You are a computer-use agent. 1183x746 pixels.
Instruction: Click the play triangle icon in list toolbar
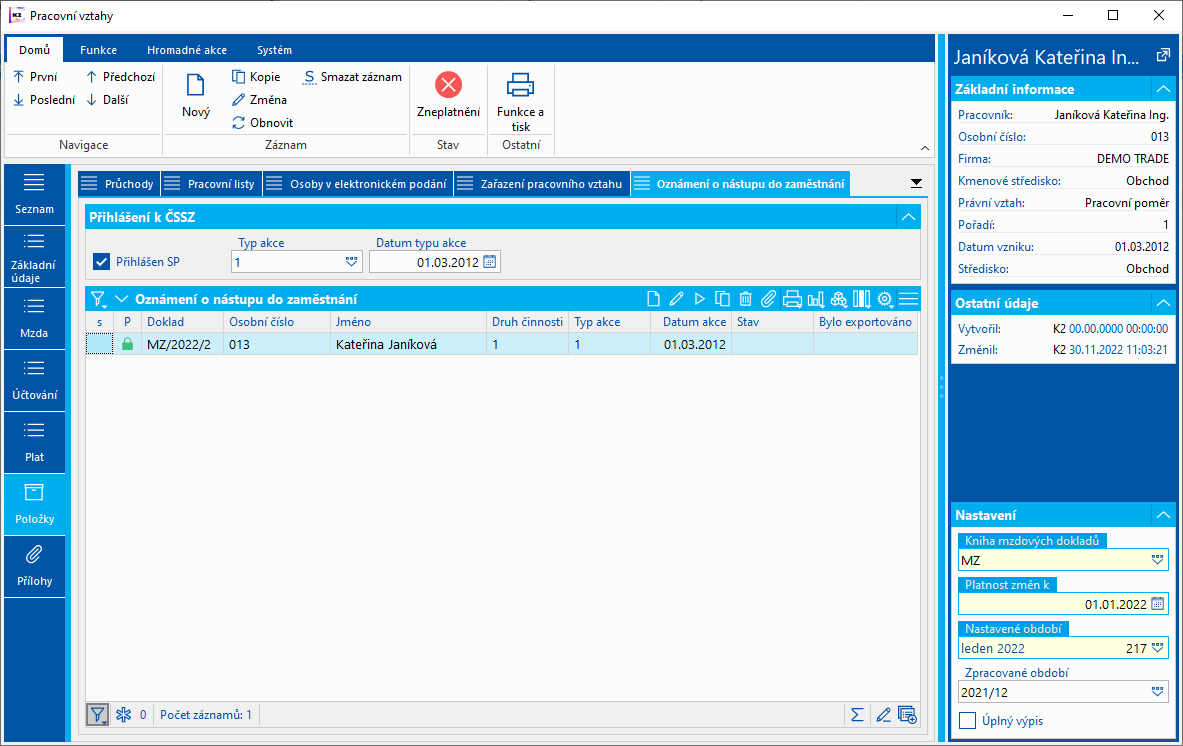coord(699,299)
